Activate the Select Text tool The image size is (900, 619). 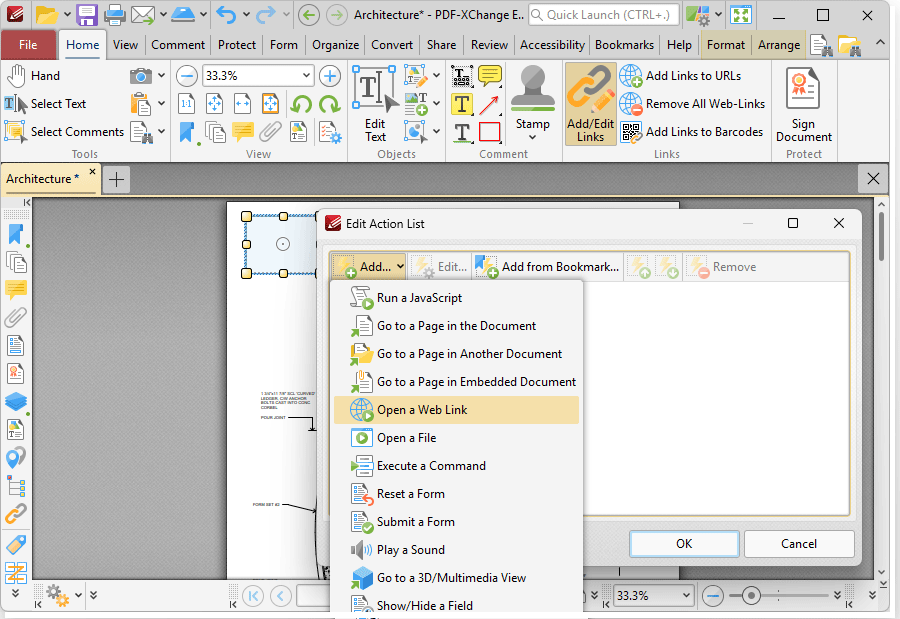[45, 104]
